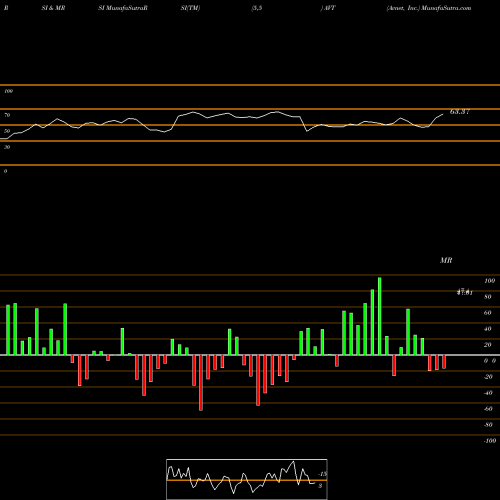Click the histogram axis label 40
The width and height of the screenshot is (500, 500).
point(488,329)
